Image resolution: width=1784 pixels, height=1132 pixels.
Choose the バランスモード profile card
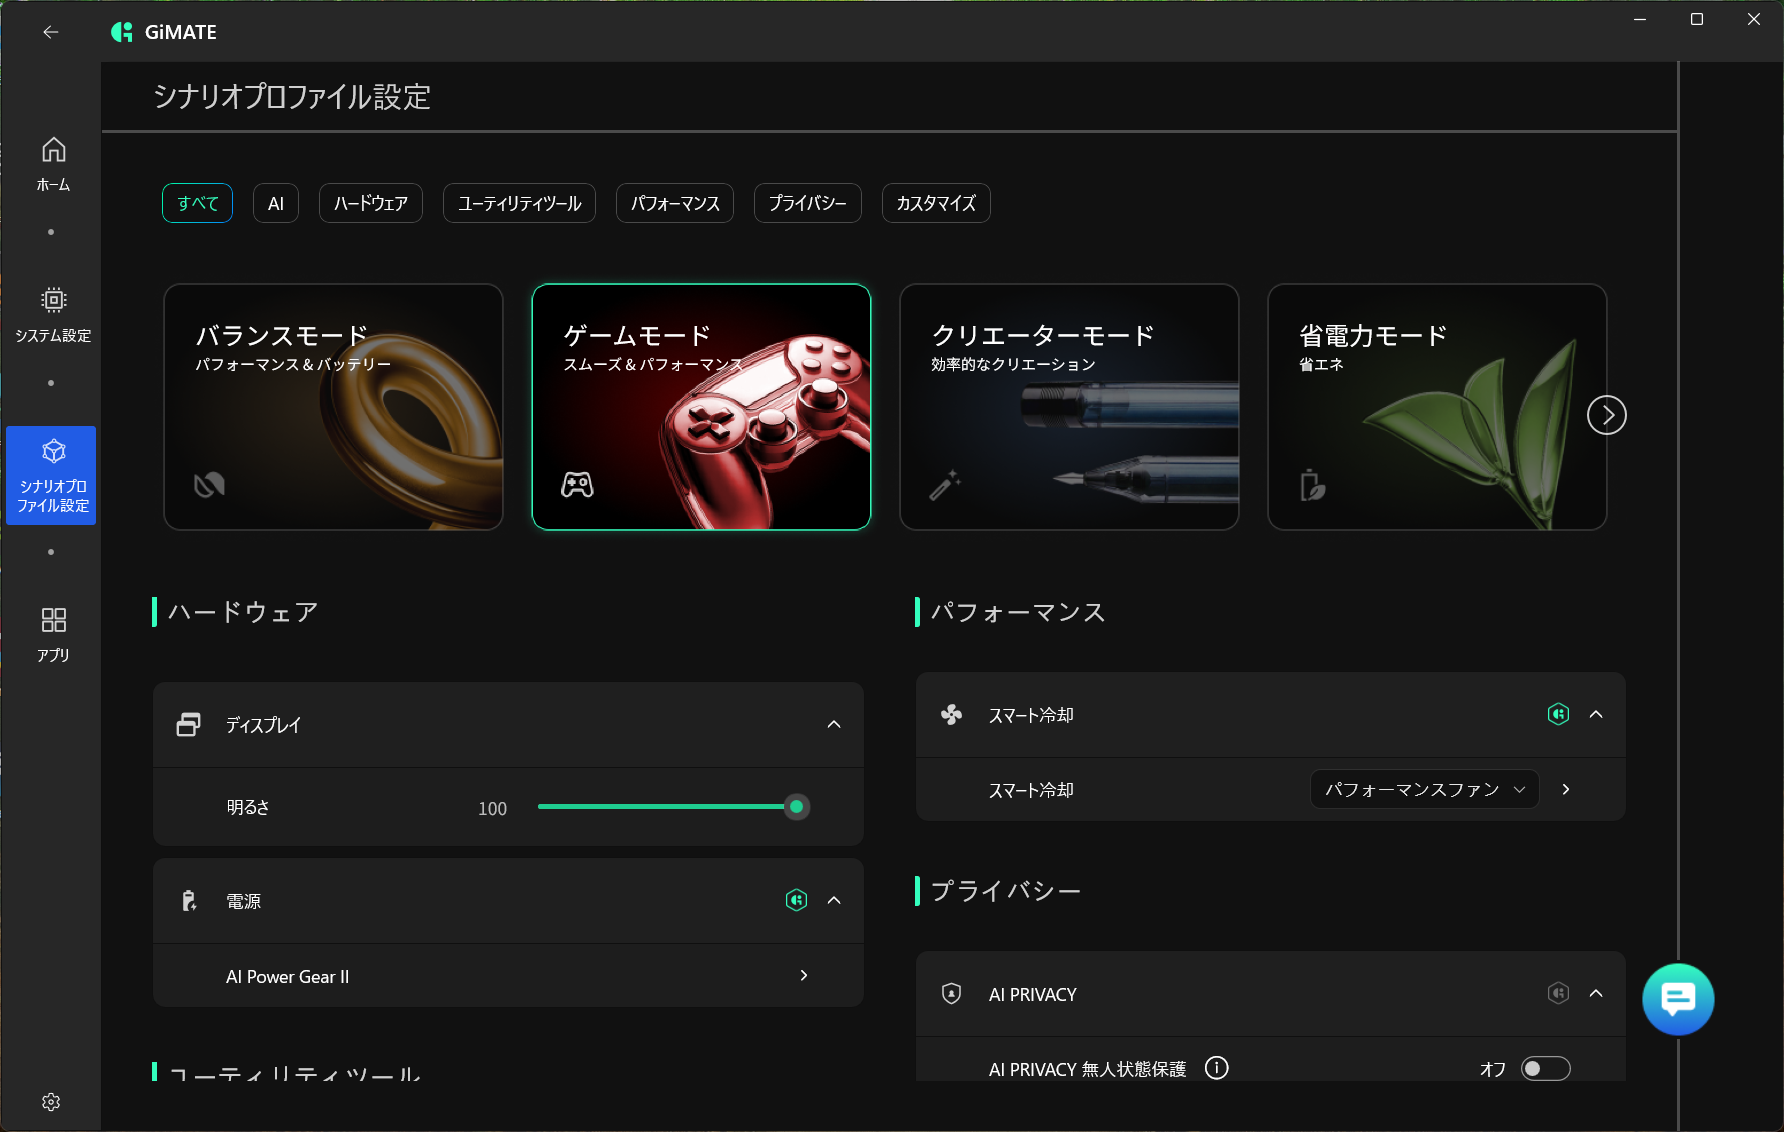[x=333, y=407]
